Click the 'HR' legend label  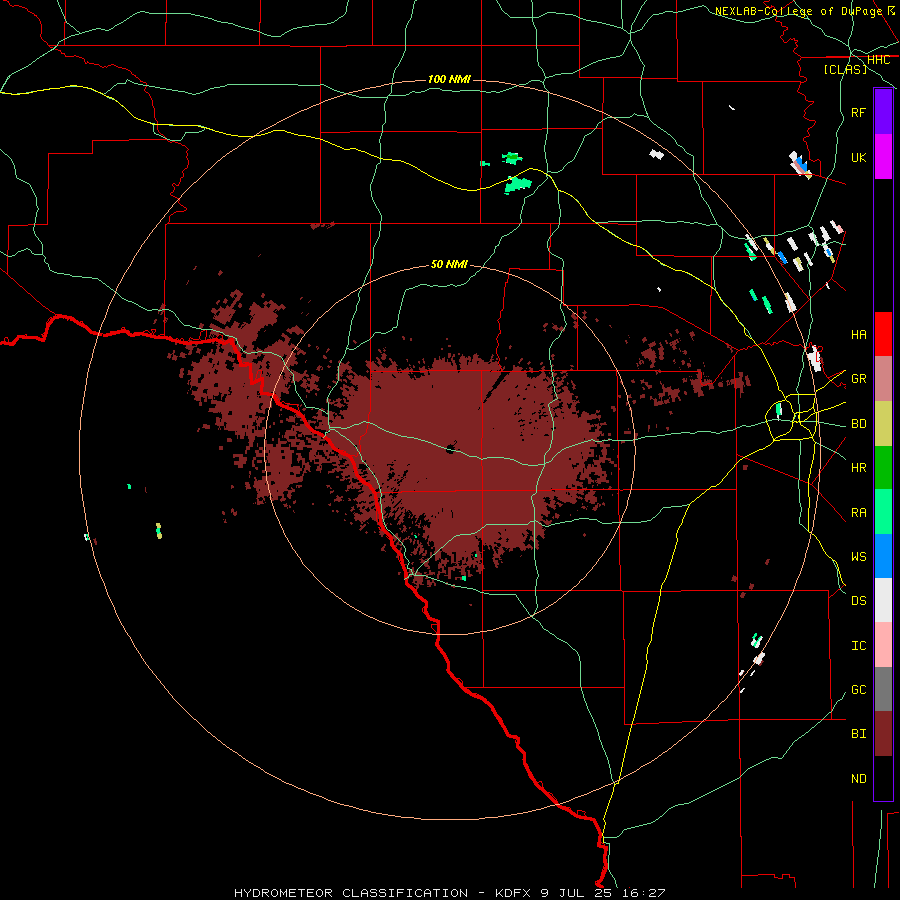859,468
